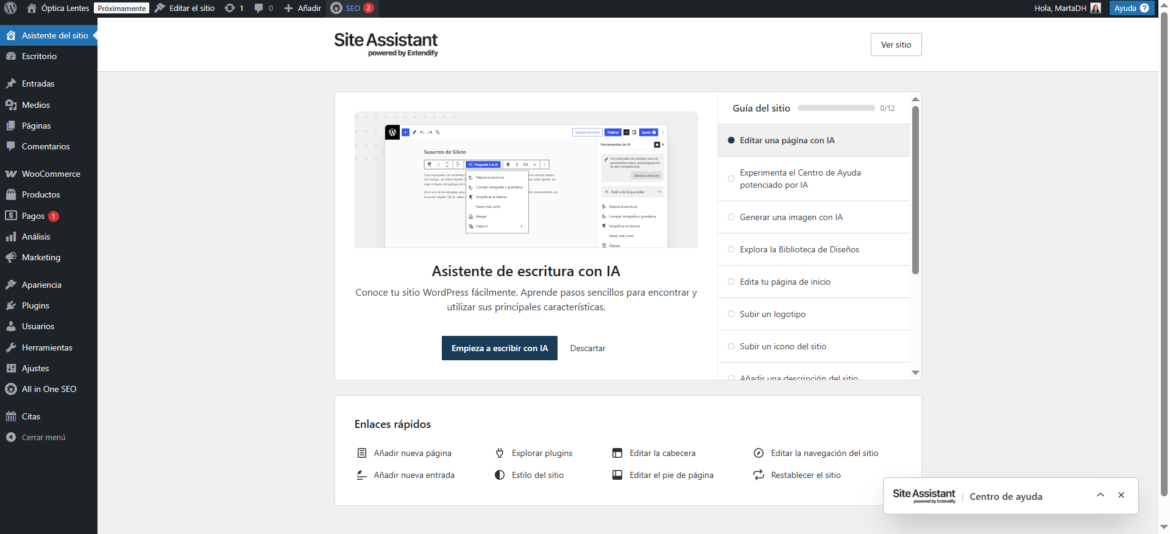The image size is (1170, 534).
Task: Click the Marketing megaphone icon
Action: (x=11, y=257)
